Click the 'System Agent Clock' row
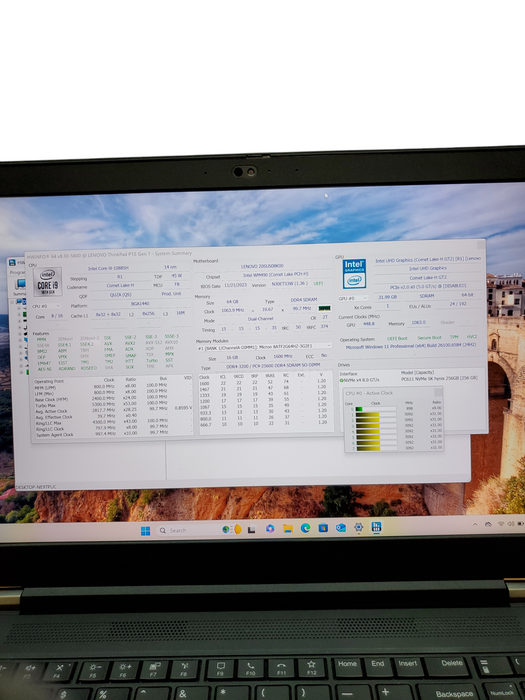The width and height of the screenshot is (525, 700). click(112, 434)
